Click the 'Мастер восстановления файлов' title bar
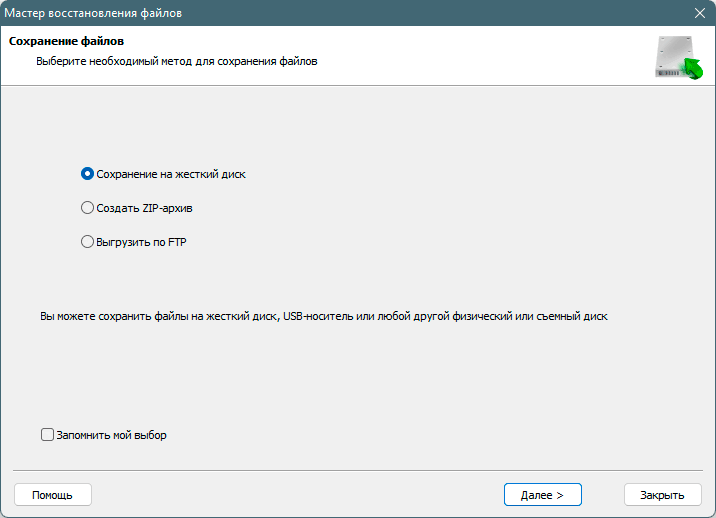Image resolution: width=716 pixels, height=518 pixels. [93, 13]
